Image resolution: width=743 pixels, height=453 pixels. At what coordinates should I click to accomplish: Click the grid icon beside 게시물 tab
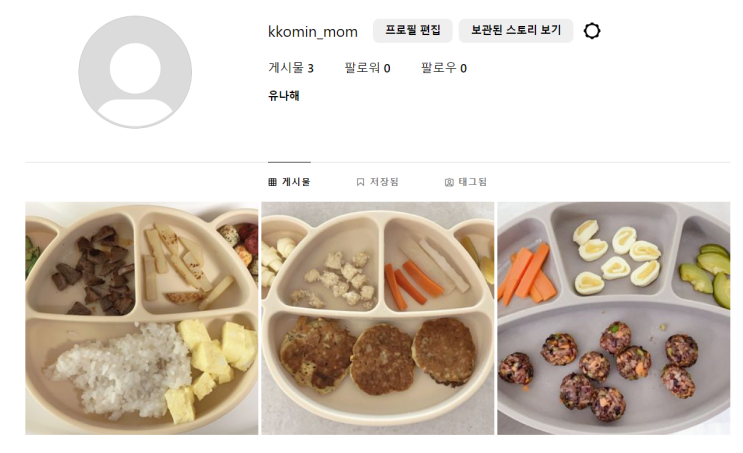tap(272, 182)
